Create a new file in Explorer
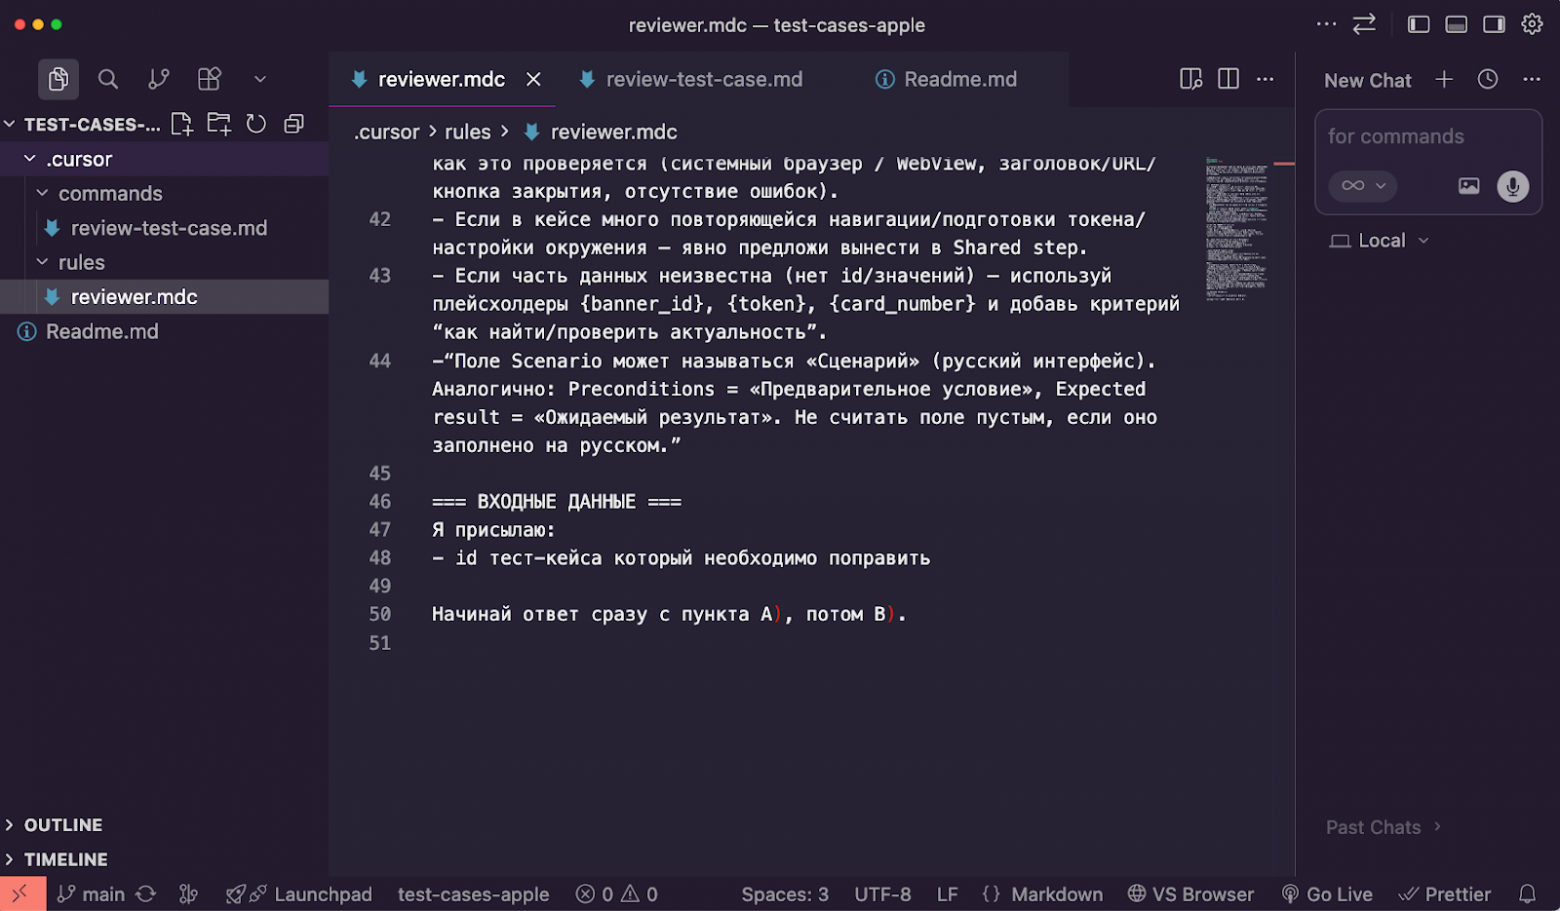This screenshot has height=911, width=1560. 182,124
